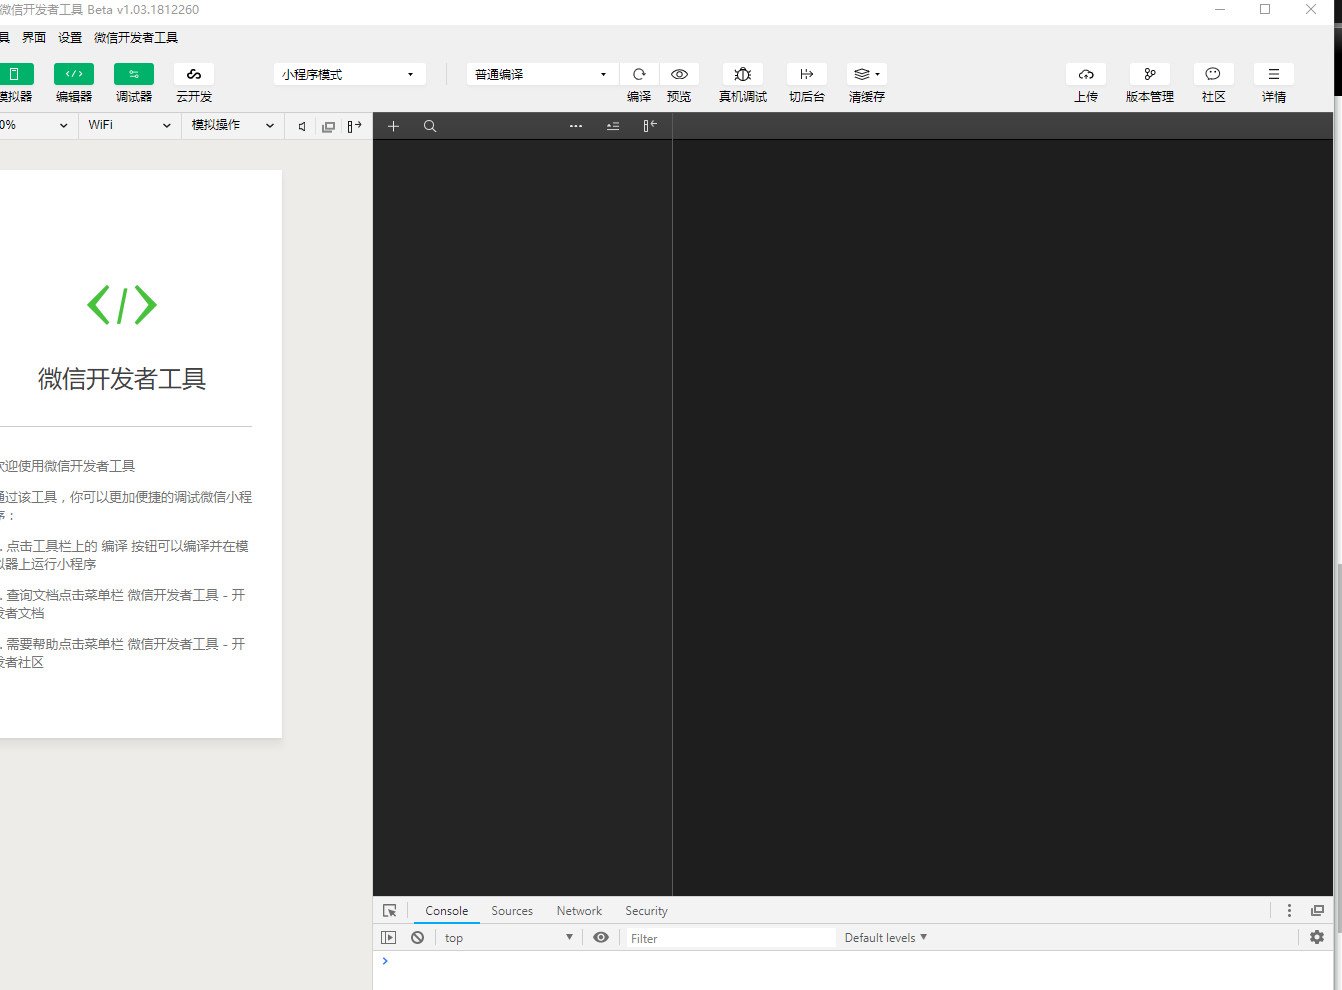Viewport: 1342px width, 990px height.
Task: Click the upload (上传) cloud icon
Action: click(1086, 74)
